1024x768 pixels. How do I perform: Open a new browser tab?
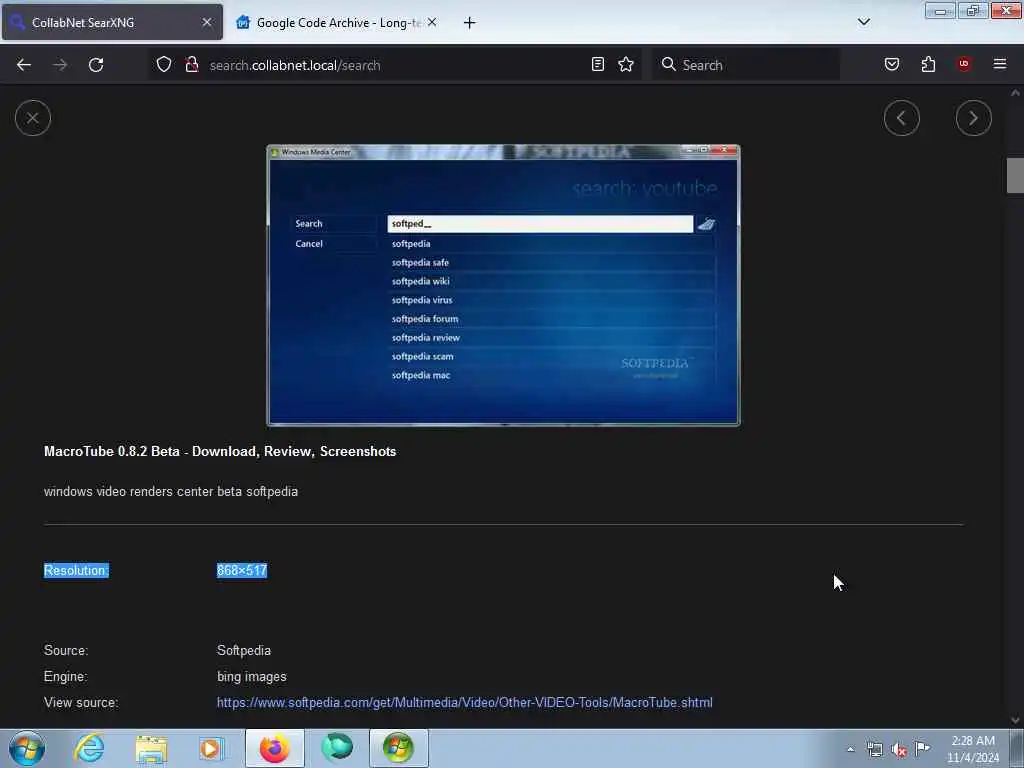470,23
